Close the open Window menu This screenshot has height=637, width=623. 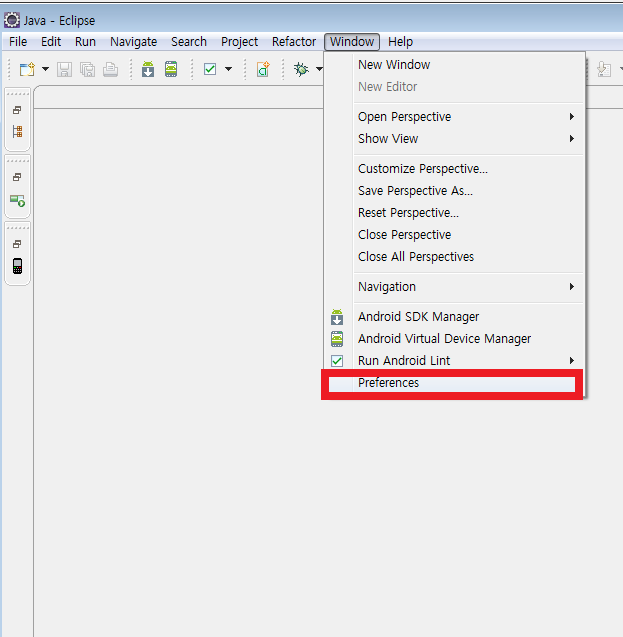point(352,42)
